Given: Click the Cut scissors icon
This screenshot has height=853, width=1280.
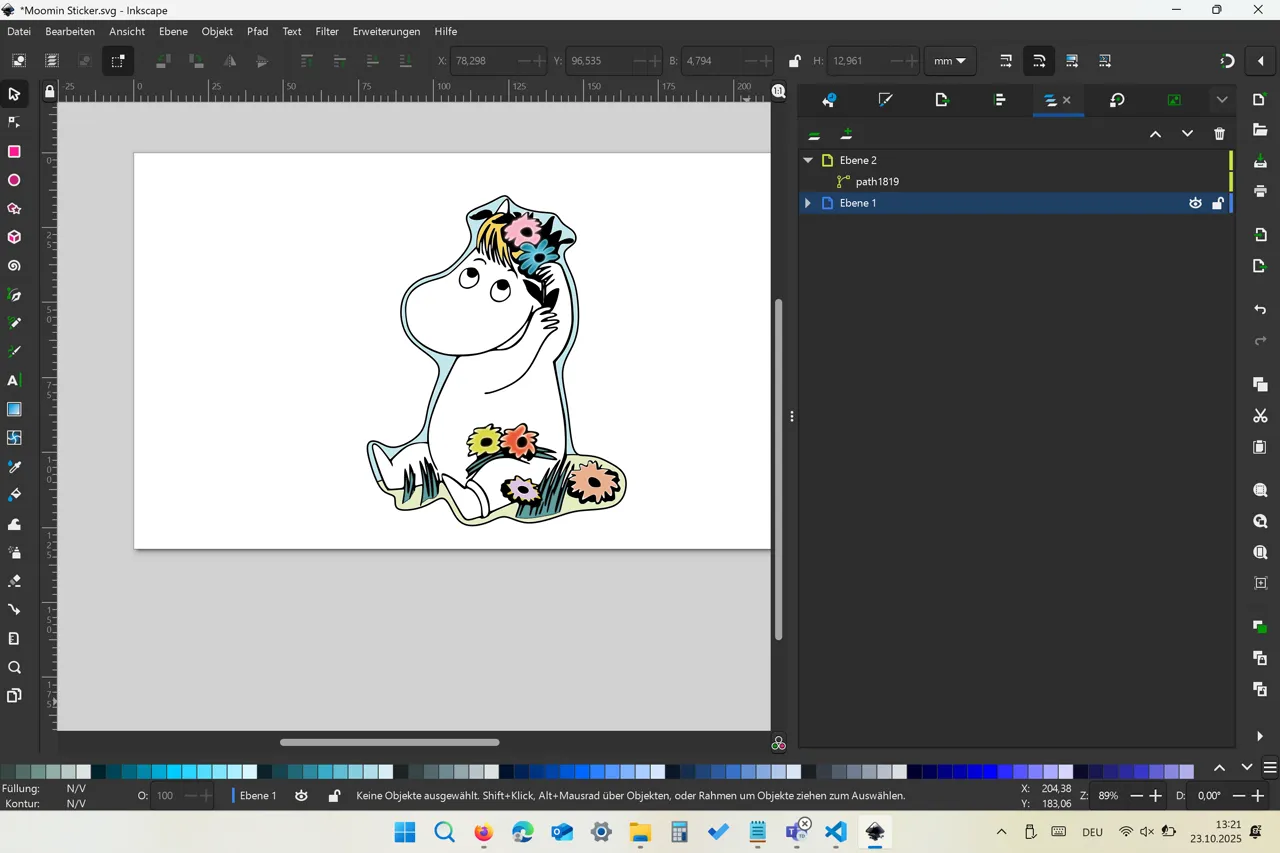Looking at the screenshot, I should pos(1260,416).
